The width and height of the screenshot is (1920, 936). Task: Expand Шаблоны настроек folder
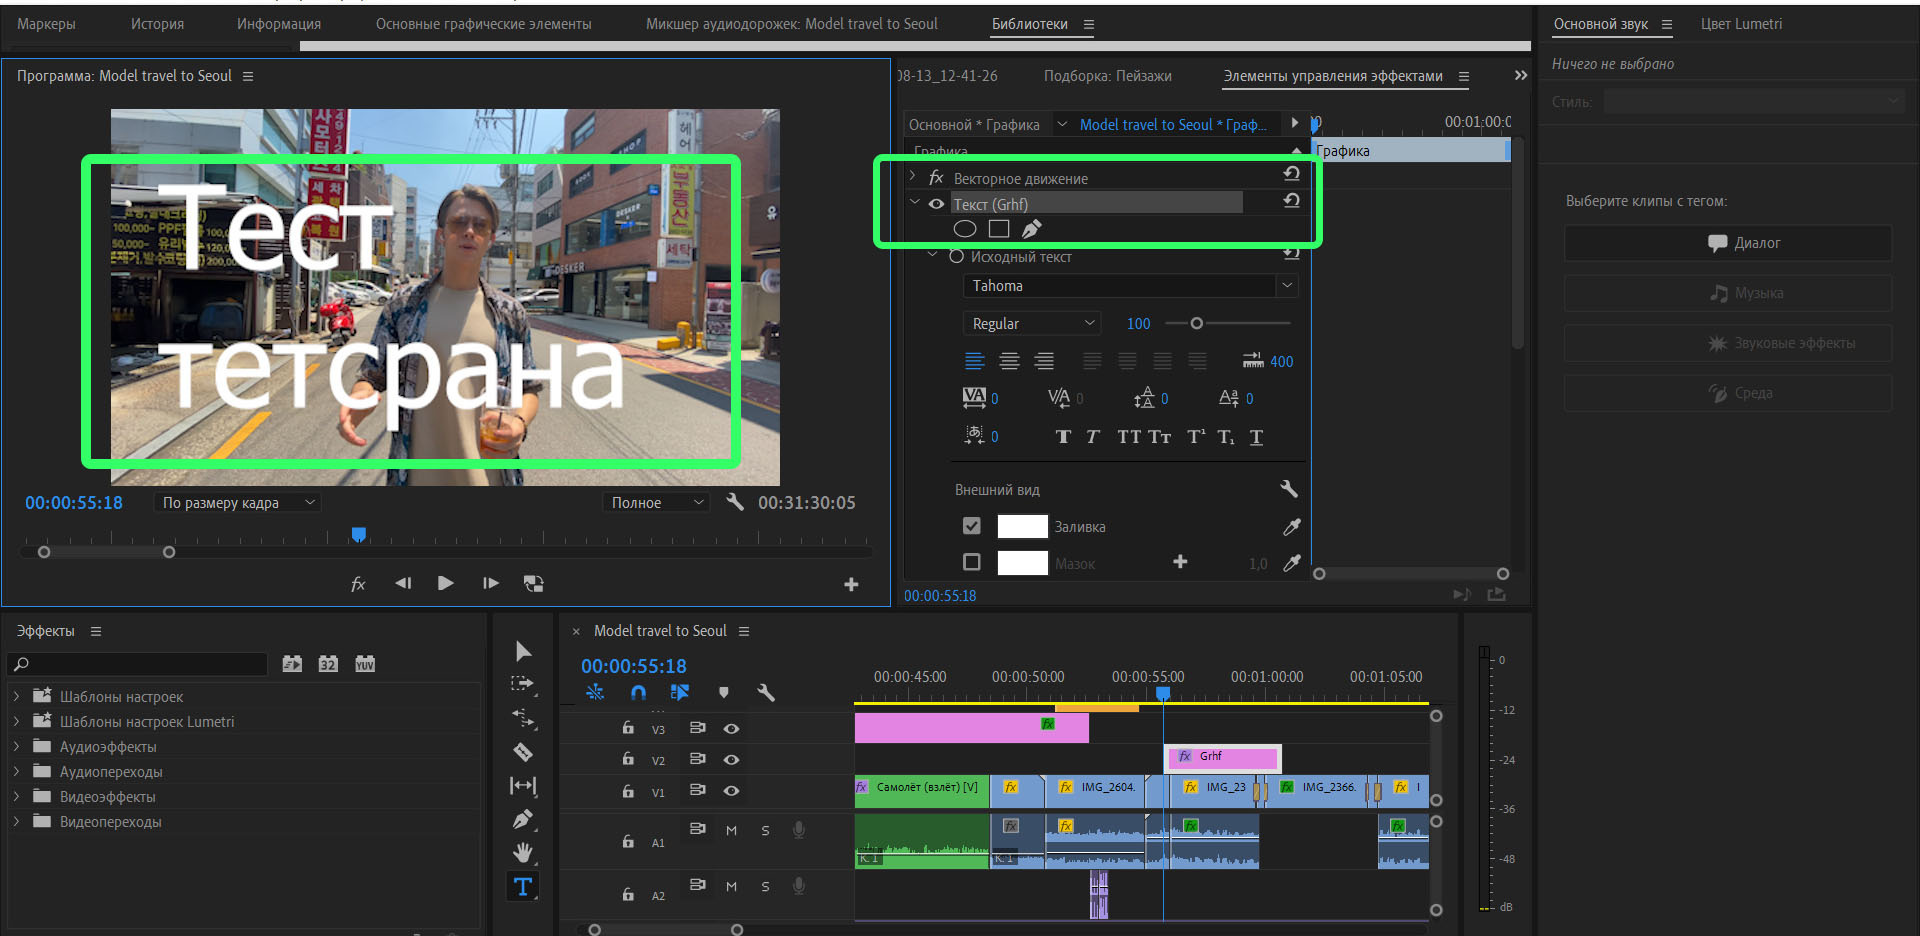16,696
